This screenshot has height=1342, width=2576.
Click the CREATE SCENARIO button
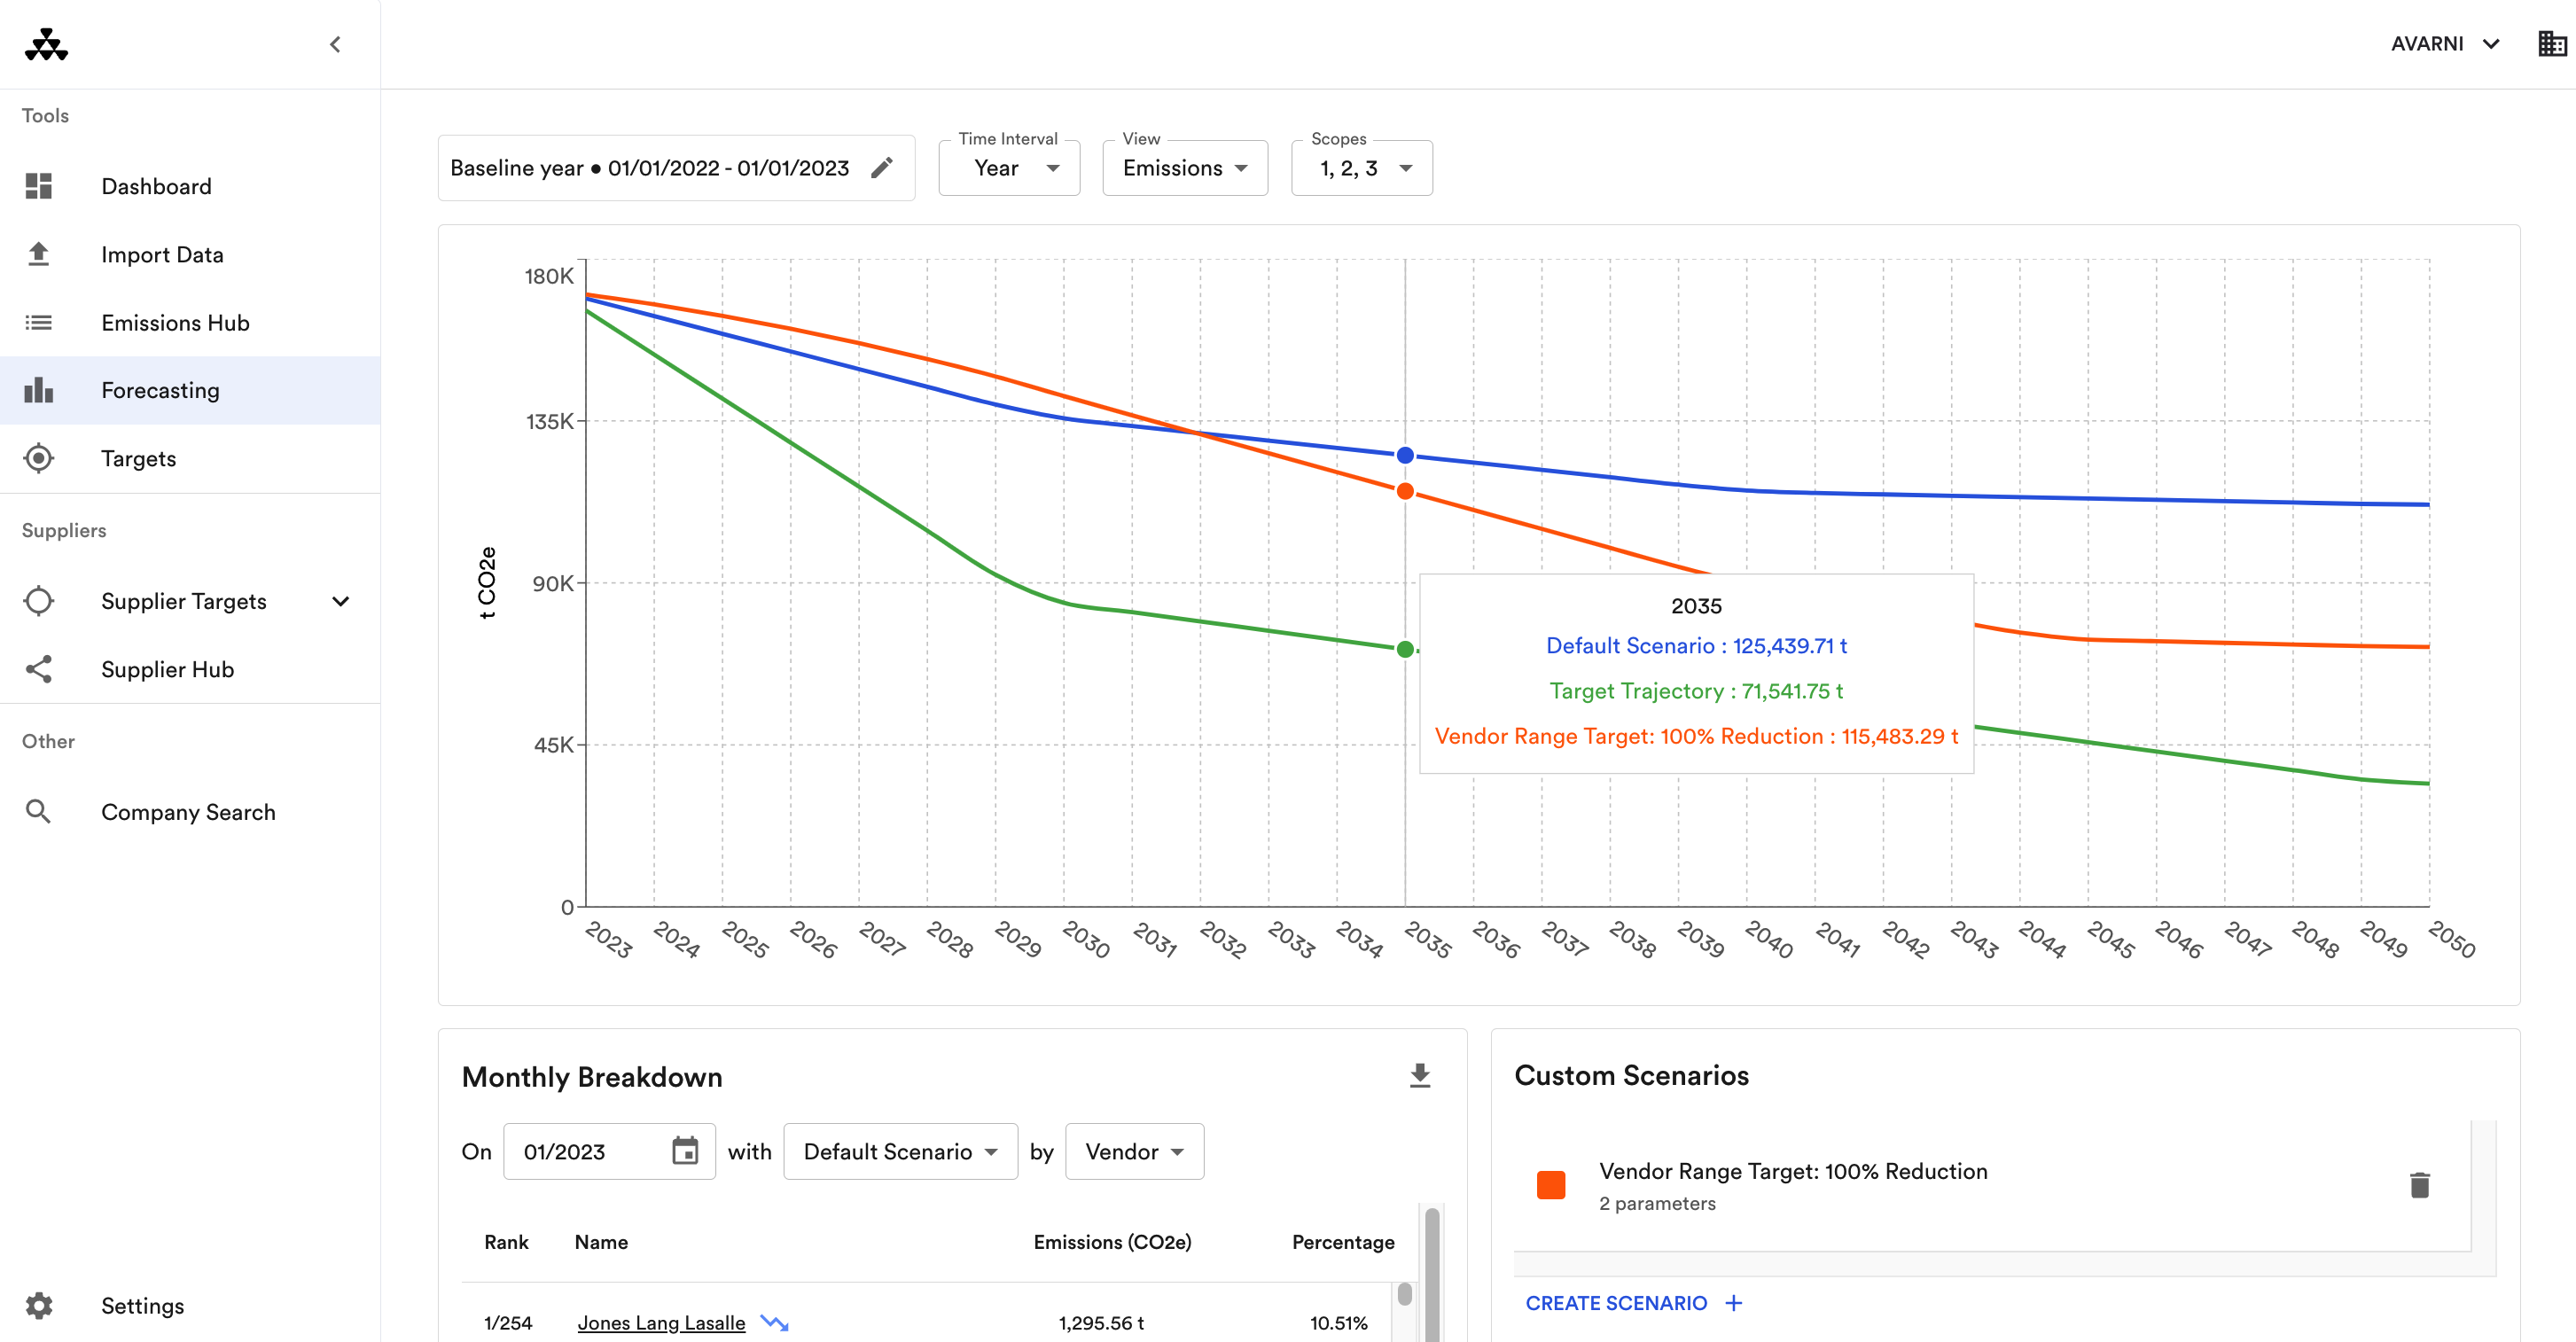point(1632,1302)
